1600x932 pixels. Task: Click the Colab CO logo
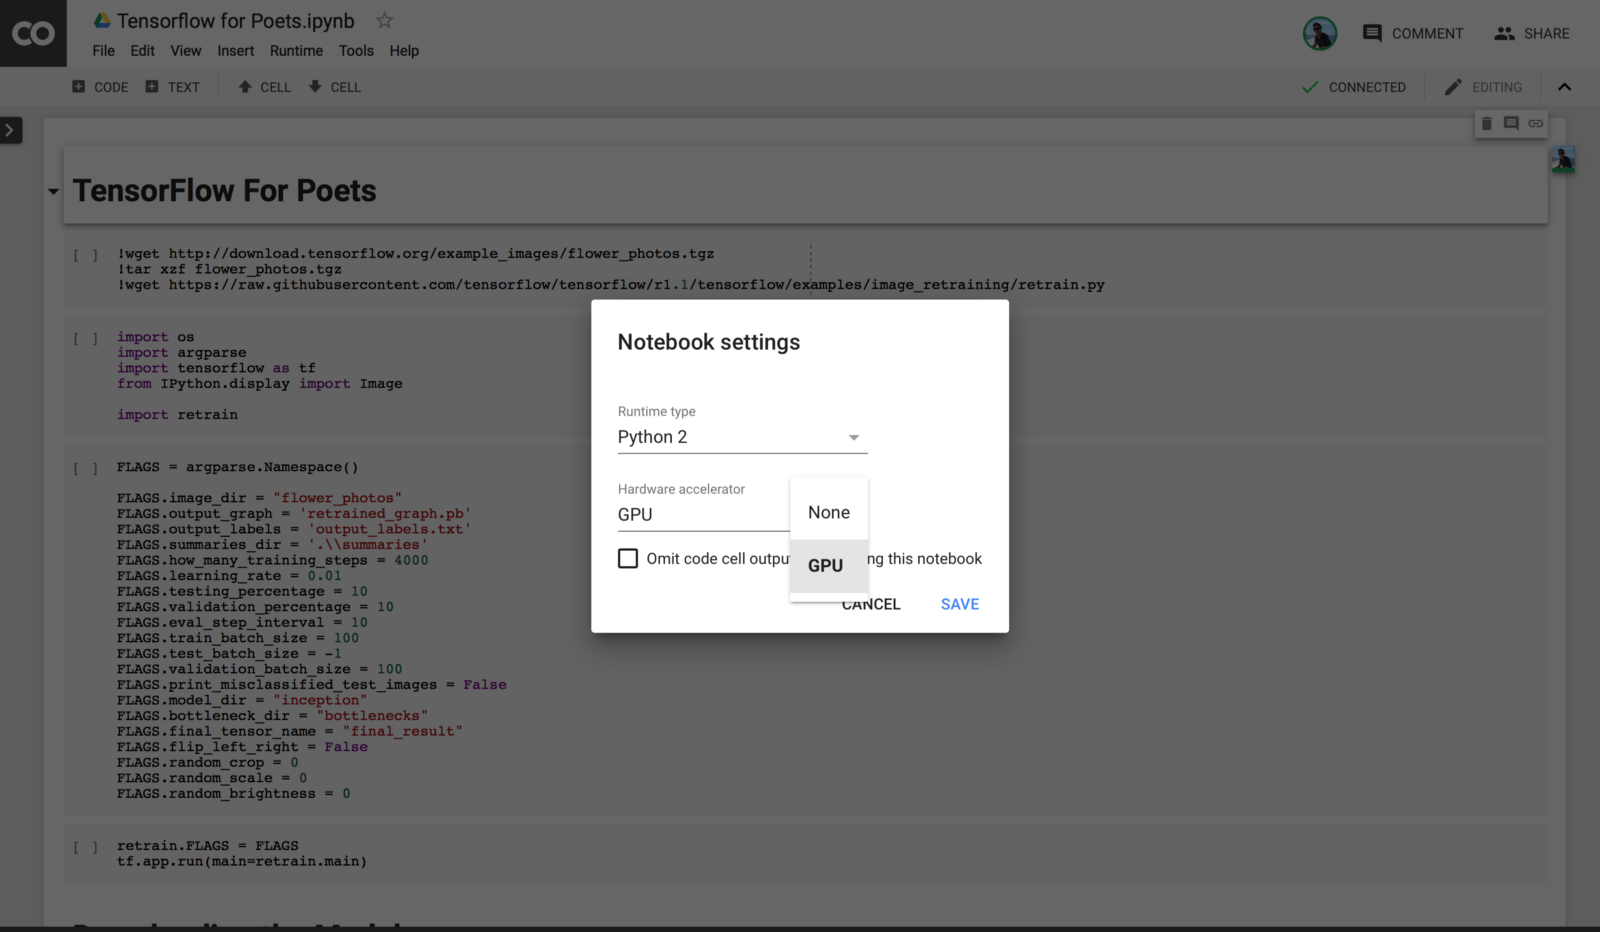(33, 33)
